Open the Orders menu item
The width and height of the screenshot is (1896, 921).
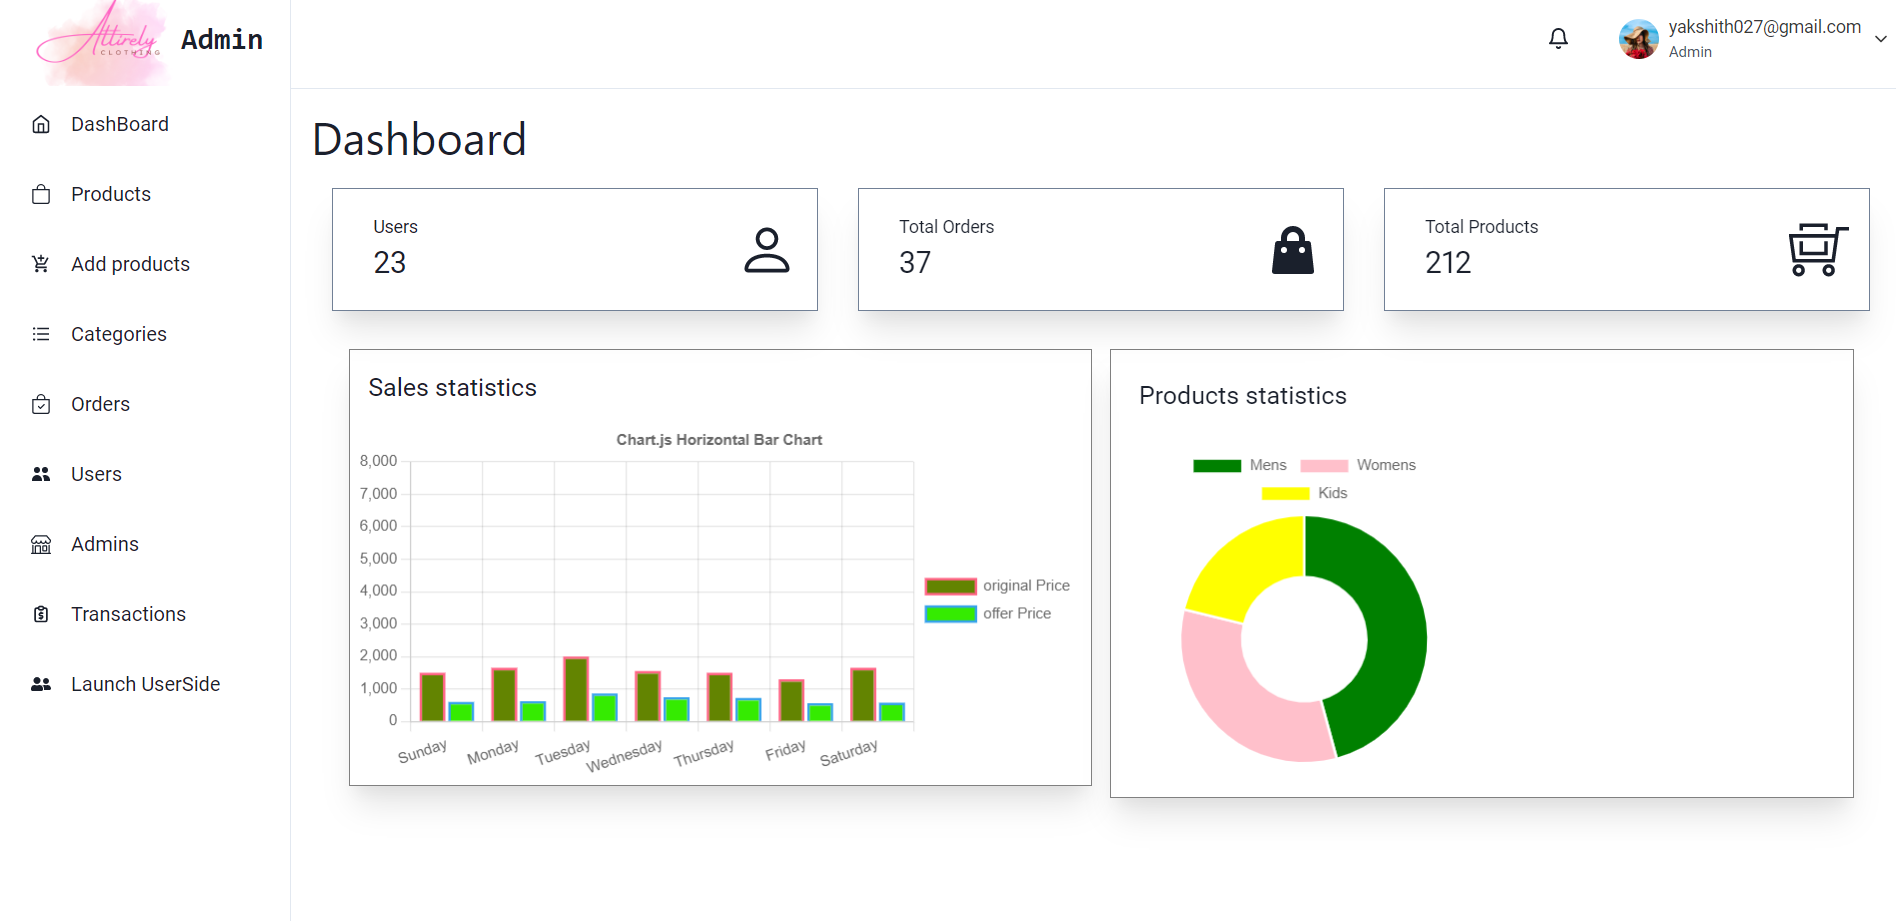click(x=100, y=404)
